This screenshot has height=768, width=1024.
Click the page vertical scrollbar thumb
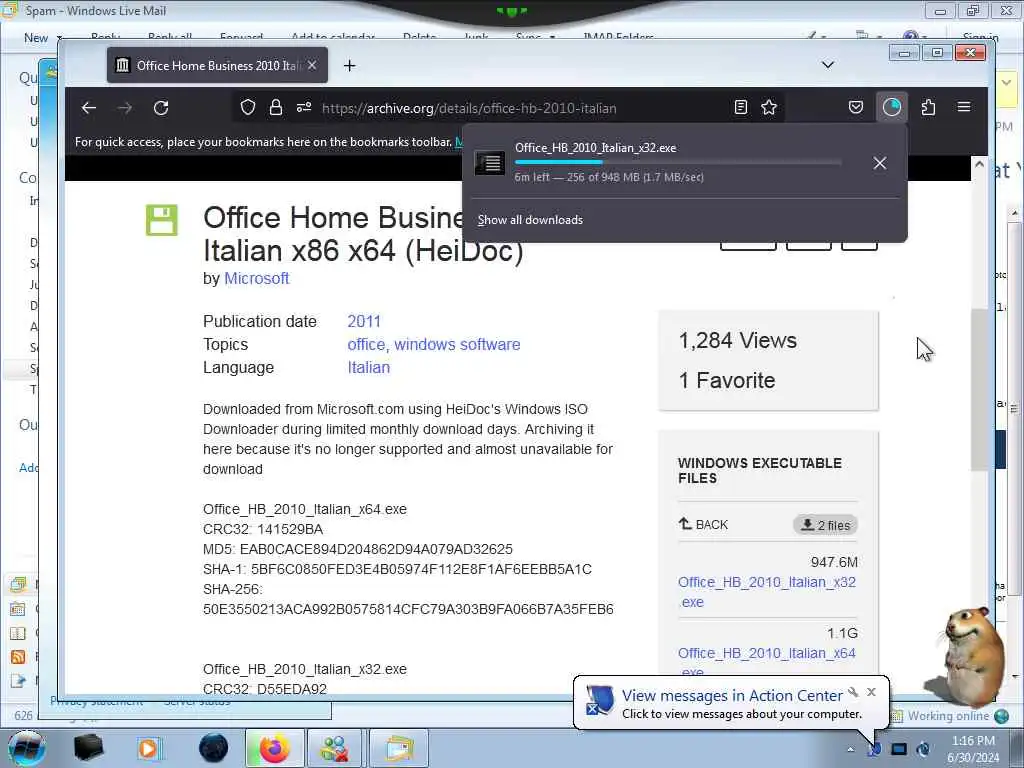click(x=979, y=389)
